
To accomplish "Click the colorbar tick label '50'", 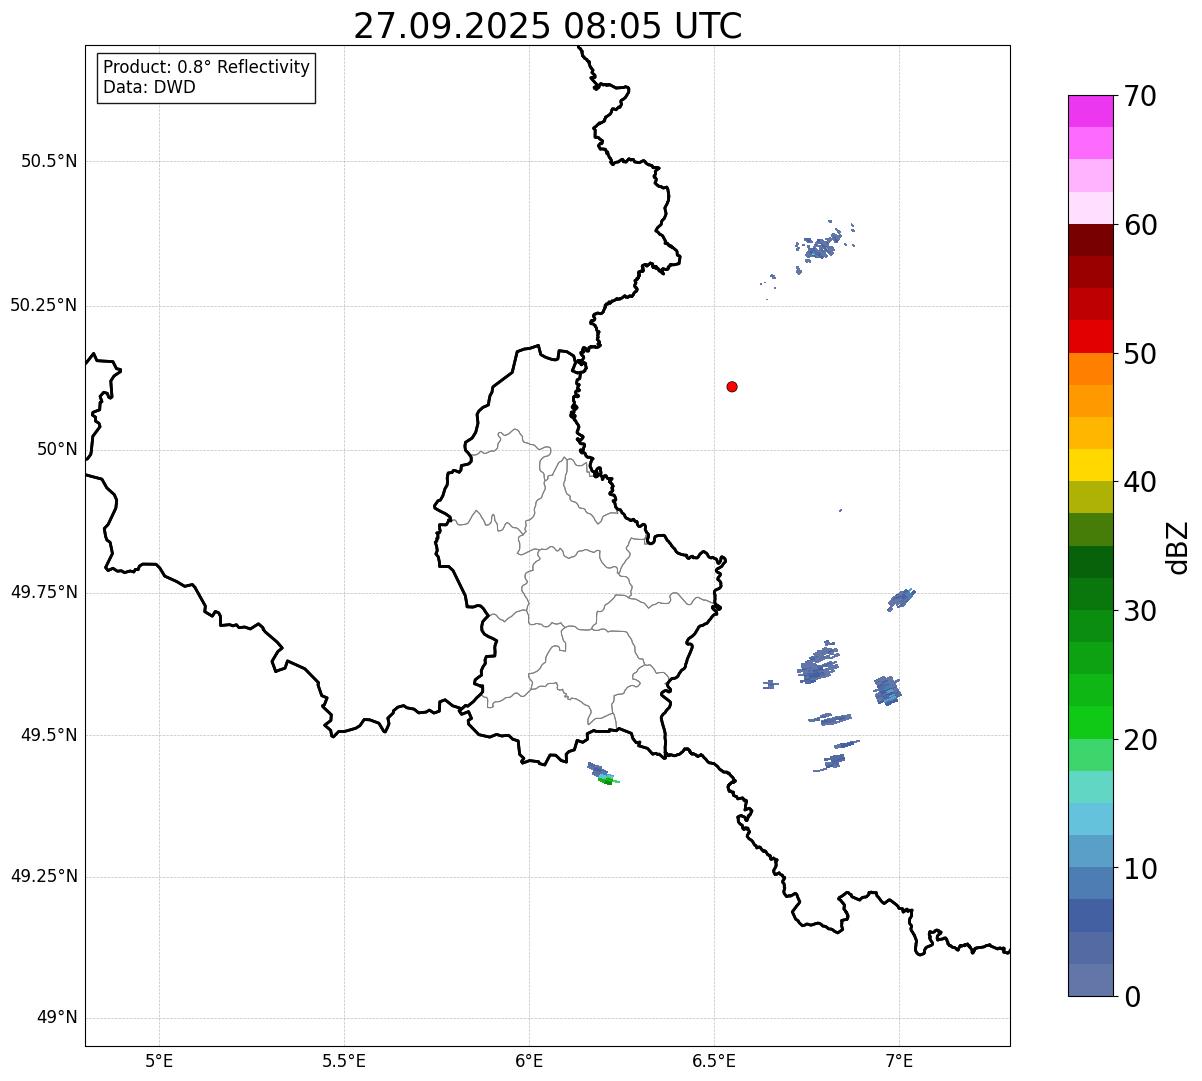I will tap(1140, 354).
